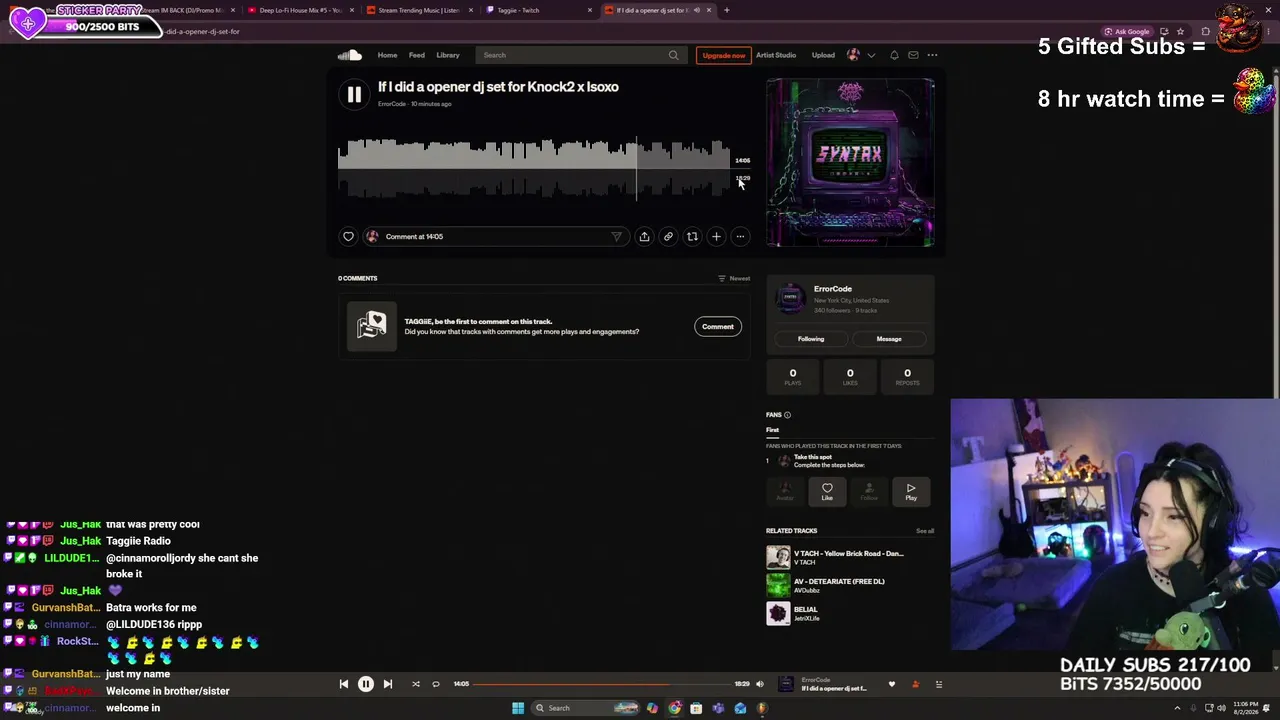Skip to the next track in player bar
The width and height of the screenshot is (1280, 720).
point(388,684)
